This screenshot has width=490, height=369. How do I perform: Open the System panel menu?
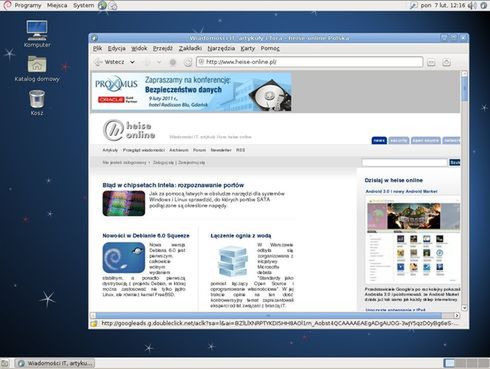click(x=83, y=5)
